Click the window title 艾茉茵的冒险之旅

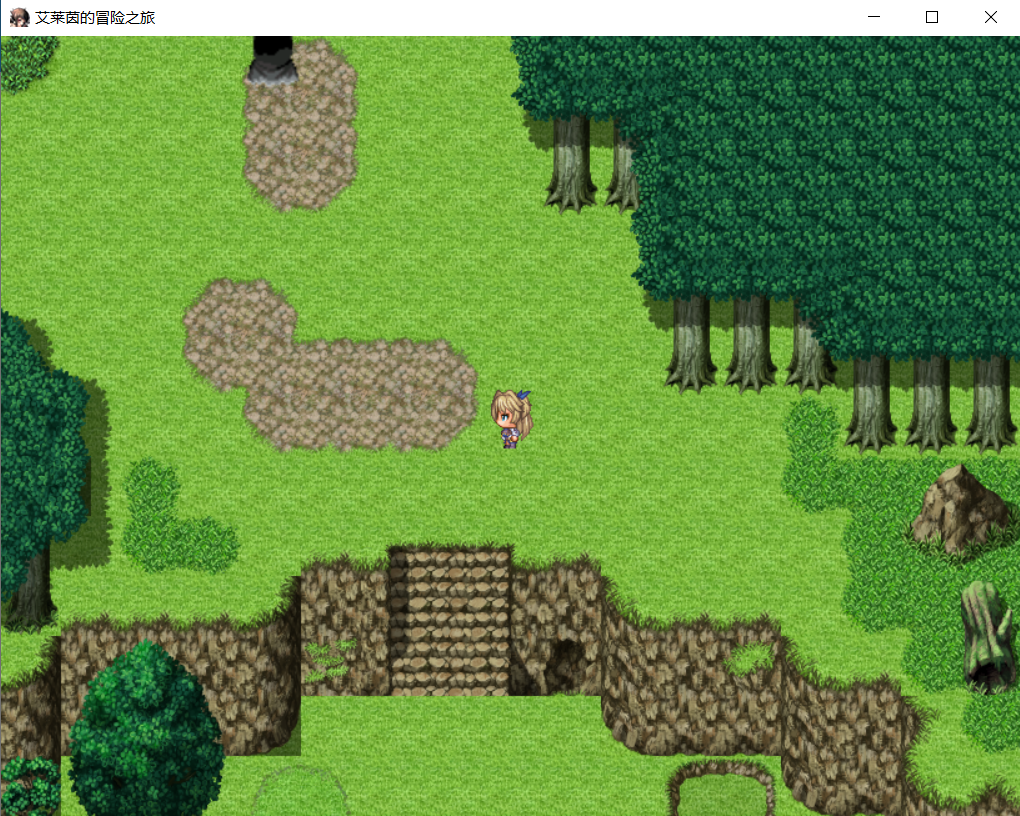95,18
